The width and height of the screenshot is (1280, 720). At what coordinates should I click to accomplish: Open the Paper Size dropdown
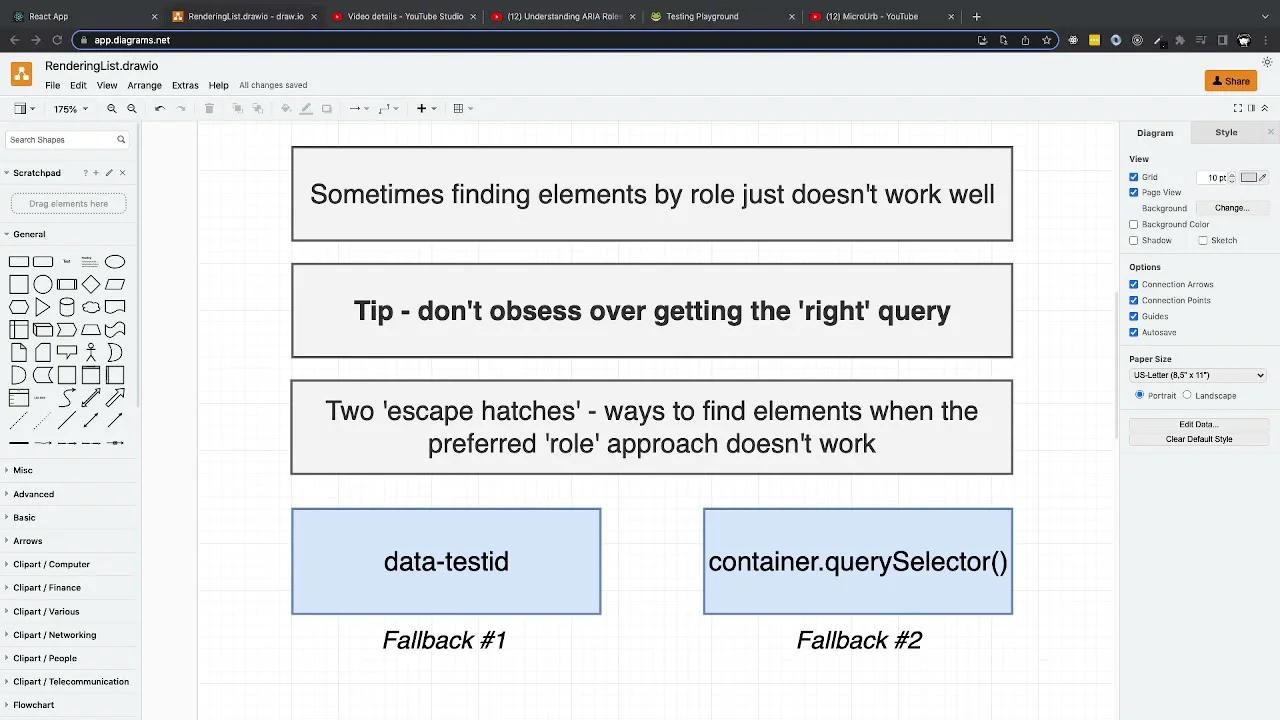click(1197, 375)
